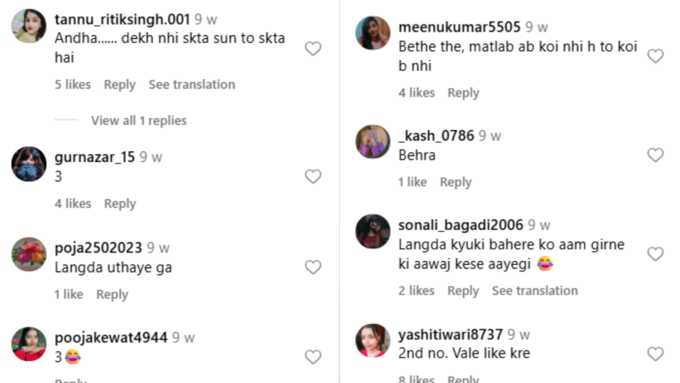Like poja2502023's comment via heart
This screenshot has height=383, width=680.
(313, 267)
